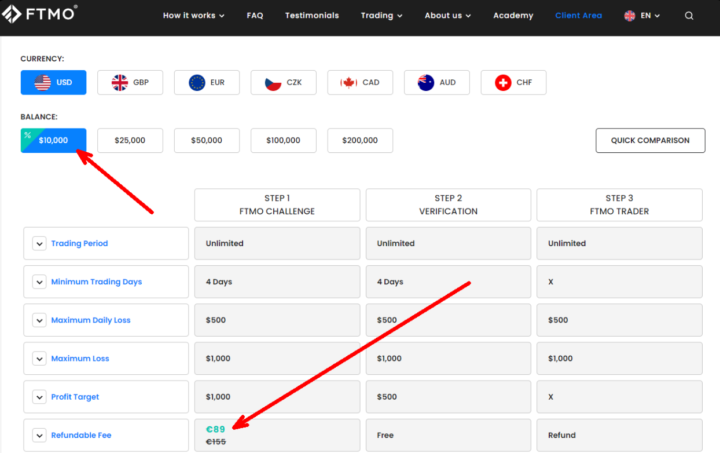Expand the Refundable Fee chevron

click(39, 435)
